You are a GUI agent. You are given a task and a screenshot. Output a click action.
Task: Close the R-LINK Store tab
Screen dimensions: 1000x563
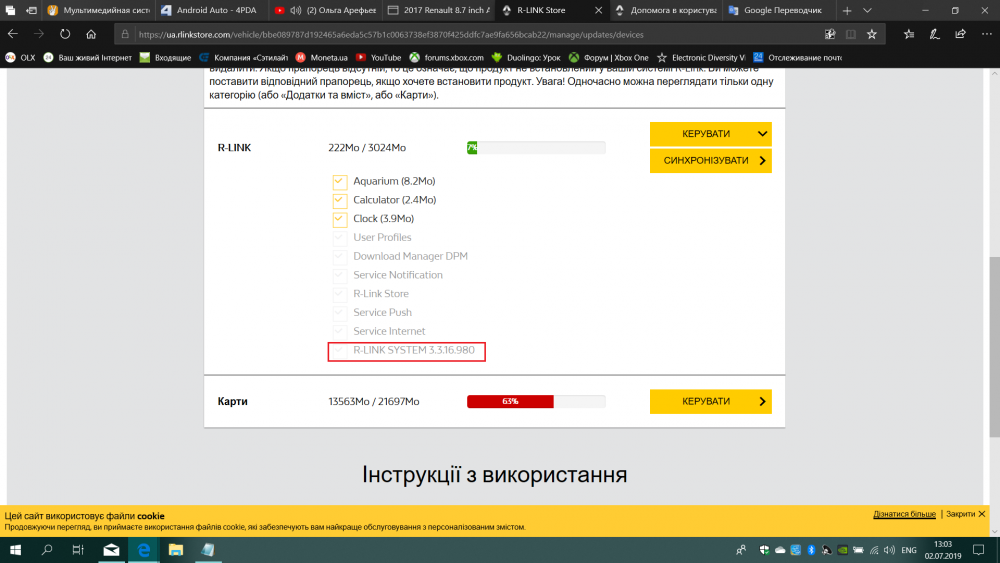pyautogui.click(x=598, y=10)
